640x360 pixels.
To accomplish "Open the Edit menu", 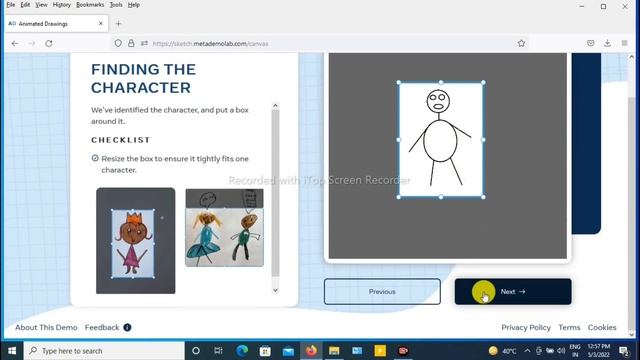I will pos(25,5).
